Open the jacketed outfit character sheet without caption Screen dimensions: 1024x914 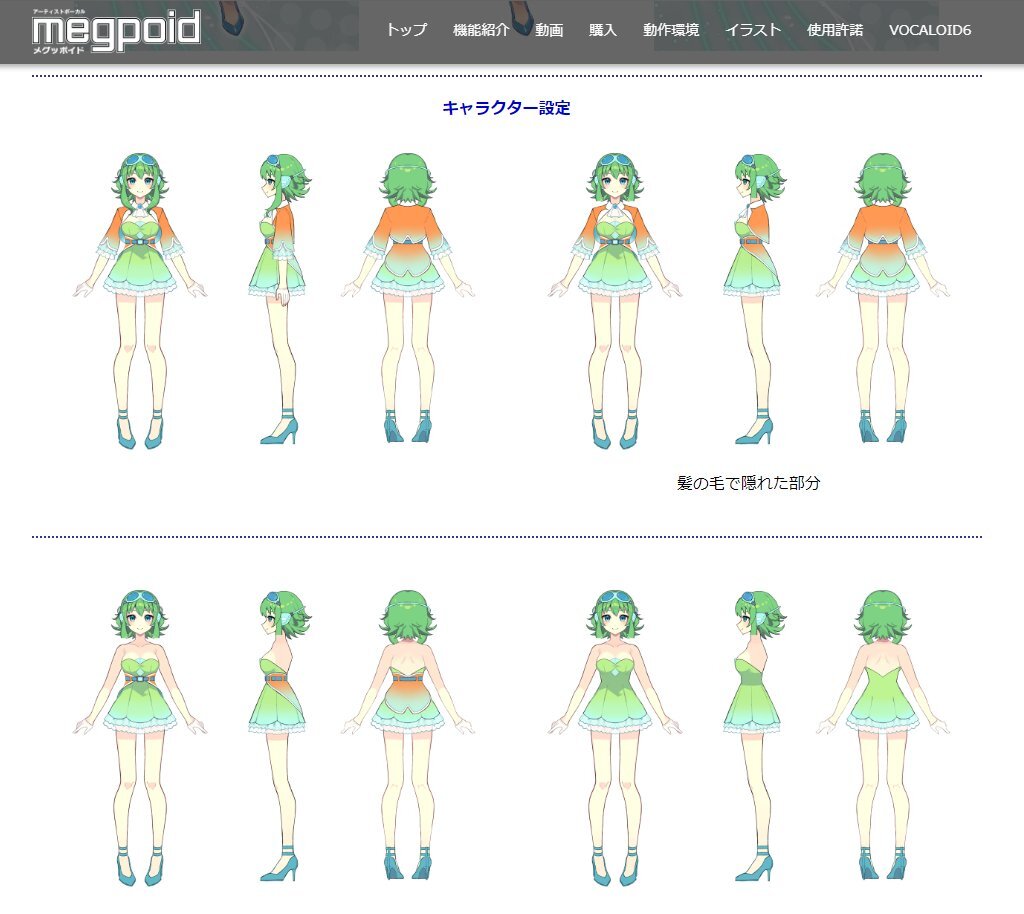(x=274, y=300)
